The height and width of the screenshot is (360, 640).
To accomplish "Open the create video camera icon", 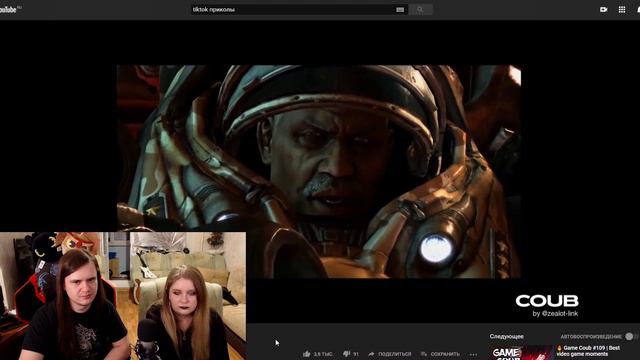I will point(604,9).
